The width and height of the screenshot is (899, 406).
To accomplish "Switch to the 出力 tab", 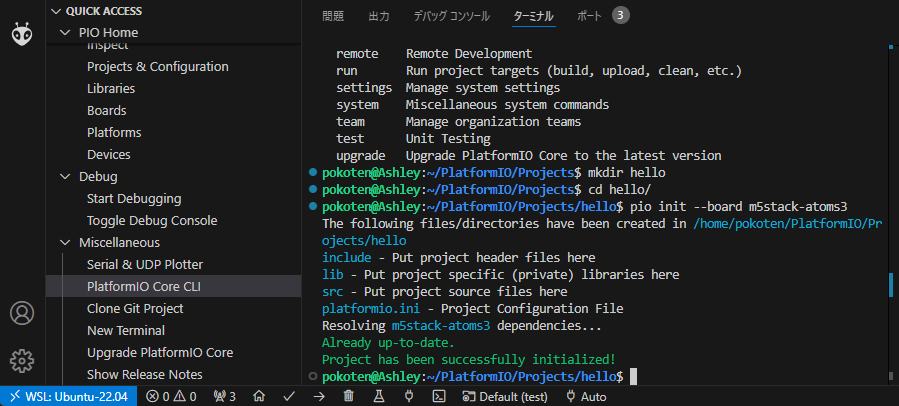I will click(378, 16).
